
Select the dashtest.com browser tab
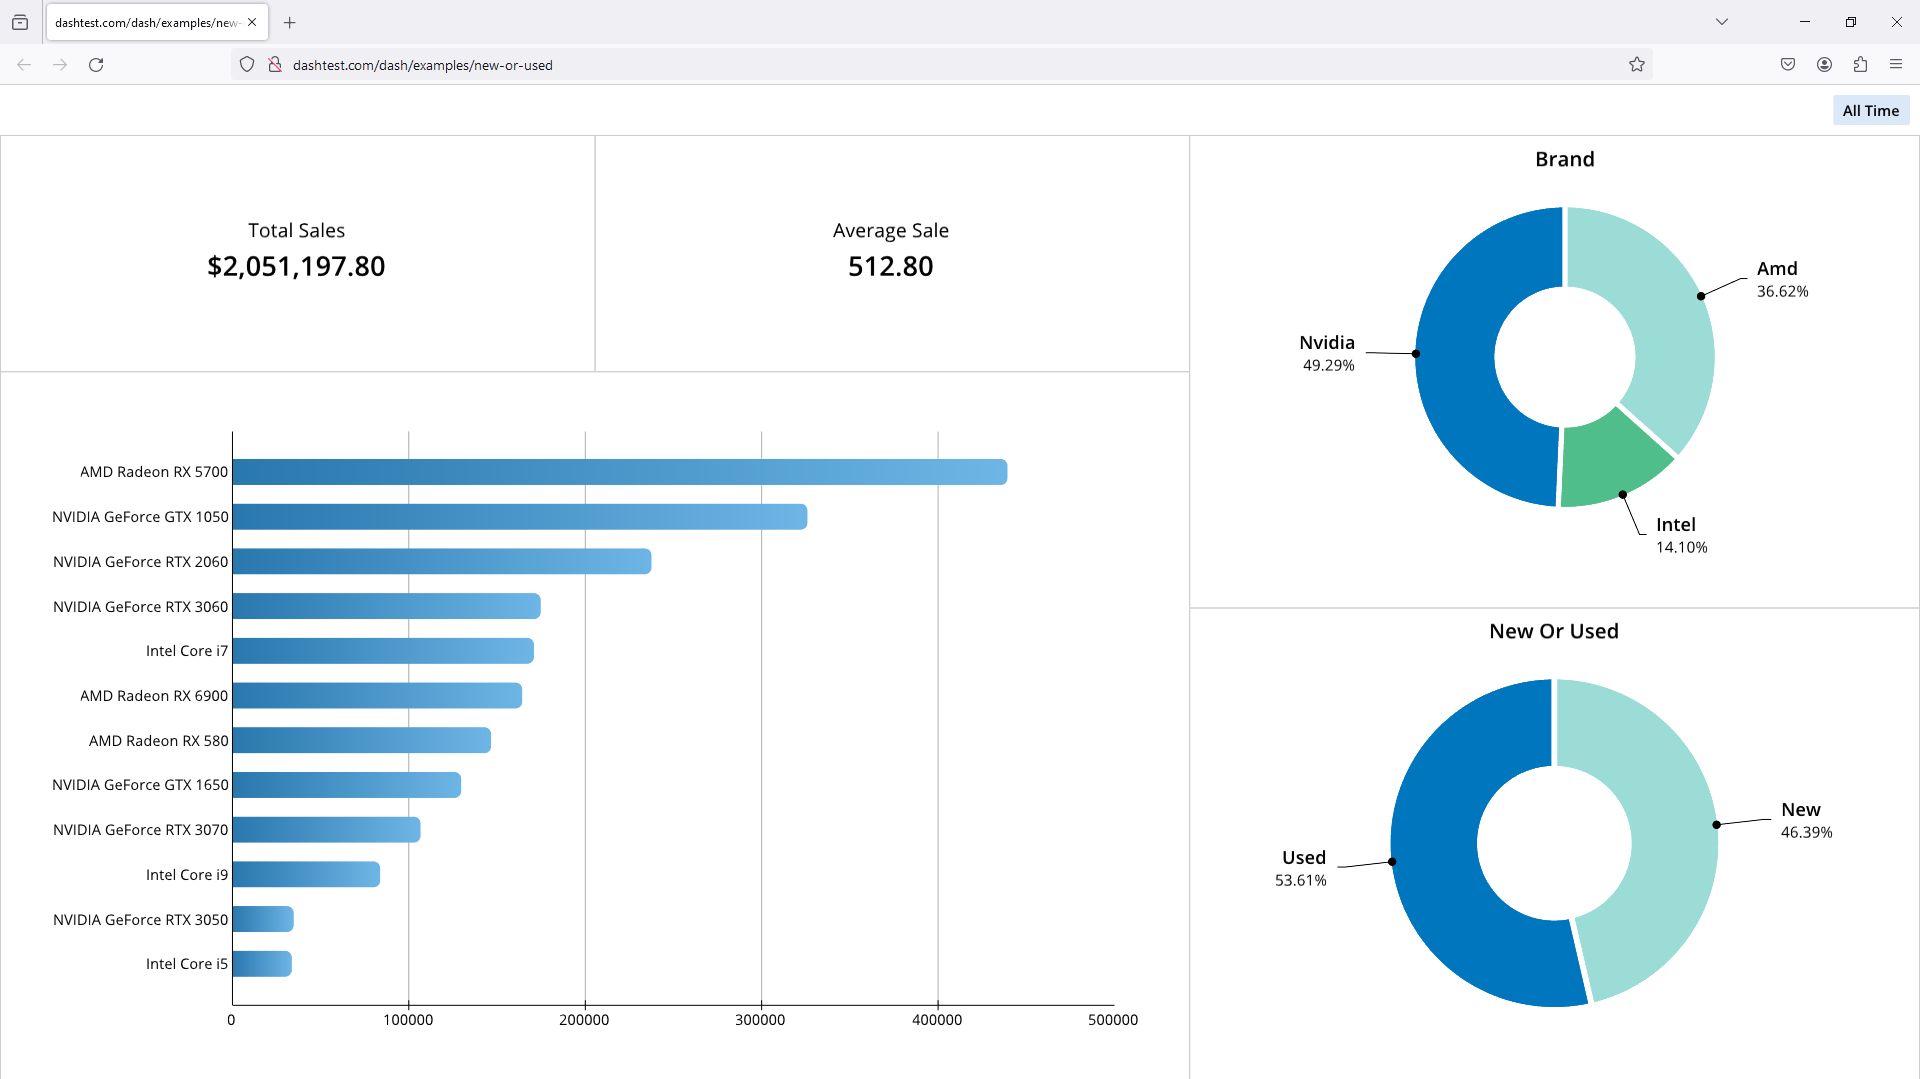coord(157,22)
